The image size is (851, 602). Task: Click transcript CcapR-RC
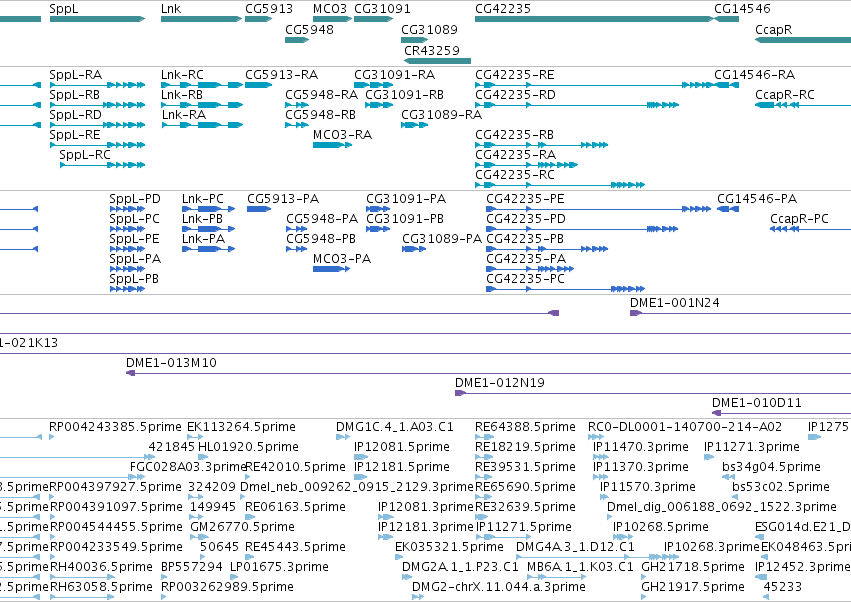coord(785,95)
